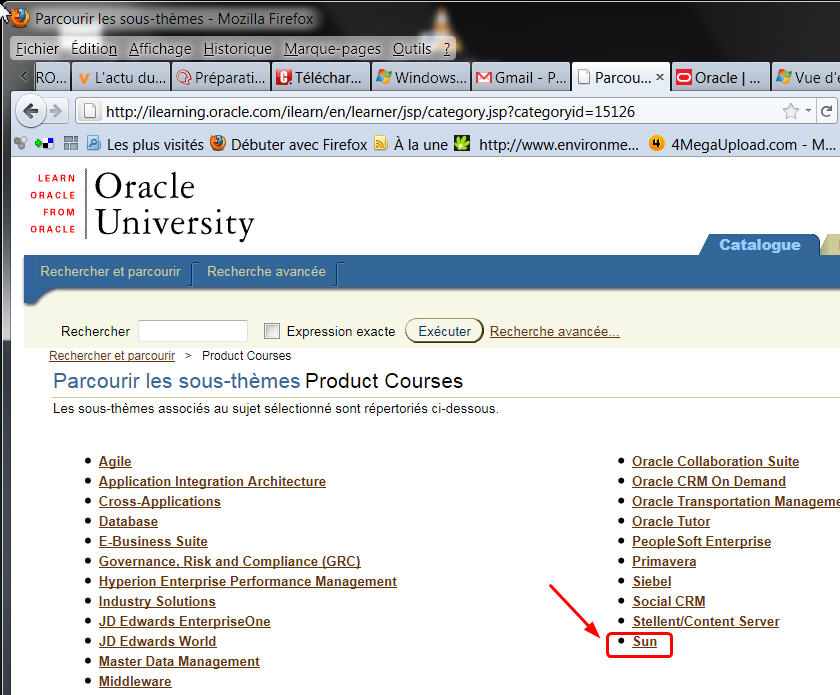Open the Database sub-theme link
This screenshot has height=695, width=840.
click(x=128, y=521)
